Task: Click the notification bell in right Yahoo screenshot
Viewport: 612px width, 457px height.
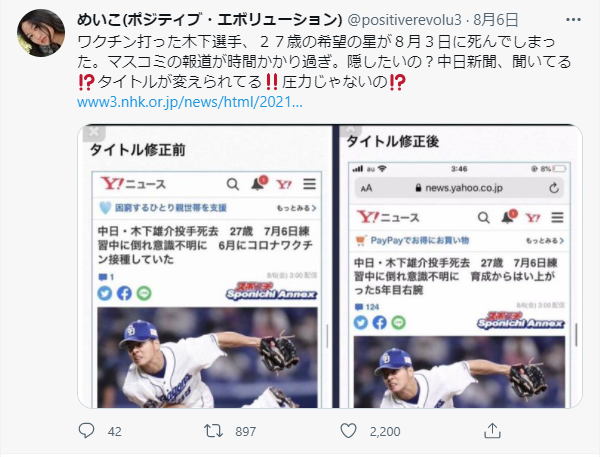Action: [509, 217]
